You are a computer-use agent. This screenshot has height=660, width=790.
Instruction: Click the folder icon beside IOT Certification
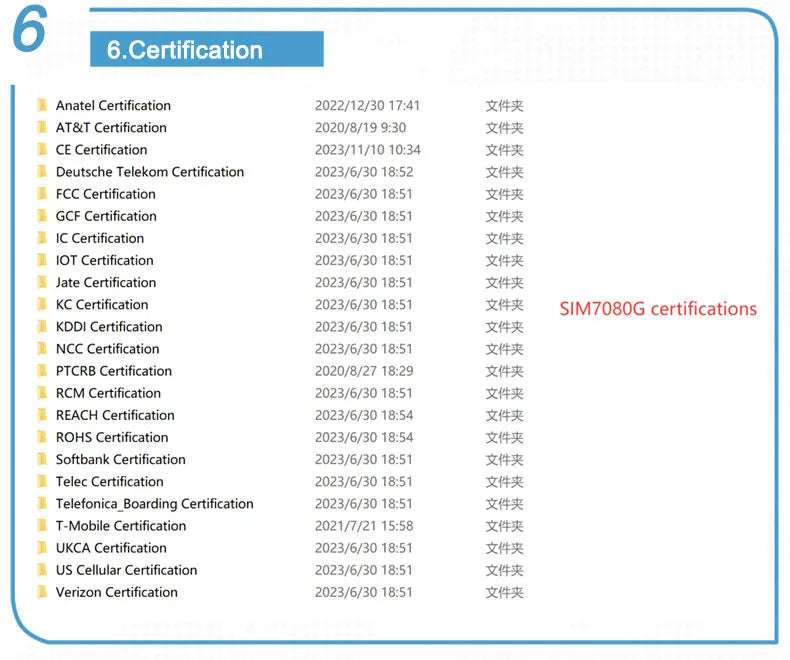pos(42,260)
